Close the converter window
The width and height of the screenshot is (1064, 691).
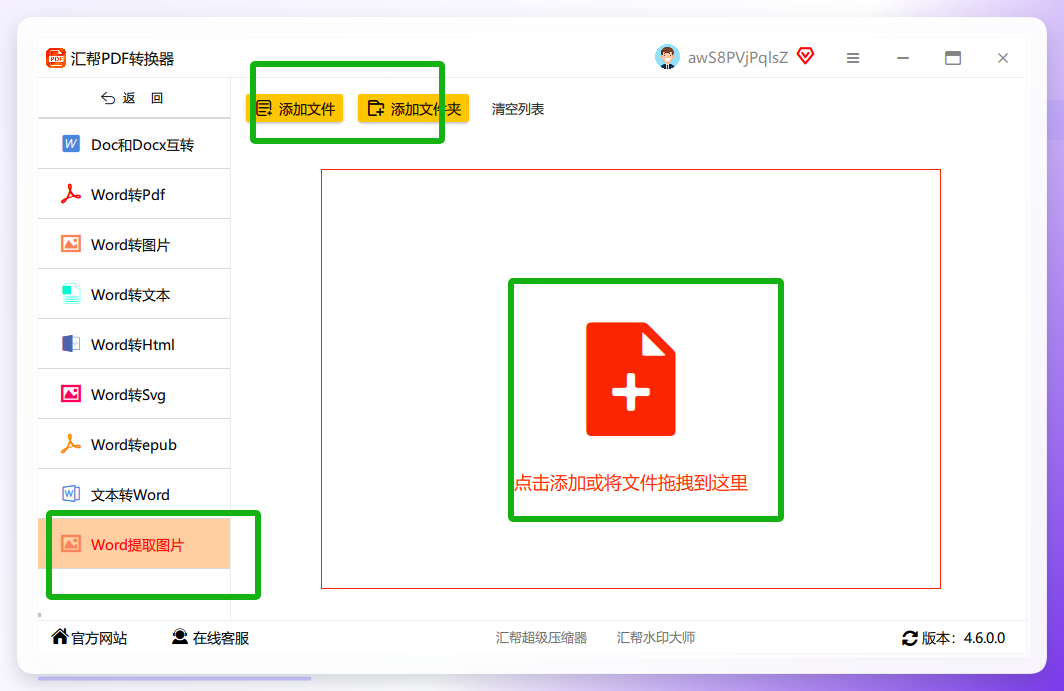pyautogui.click(x=1003, y=58)
